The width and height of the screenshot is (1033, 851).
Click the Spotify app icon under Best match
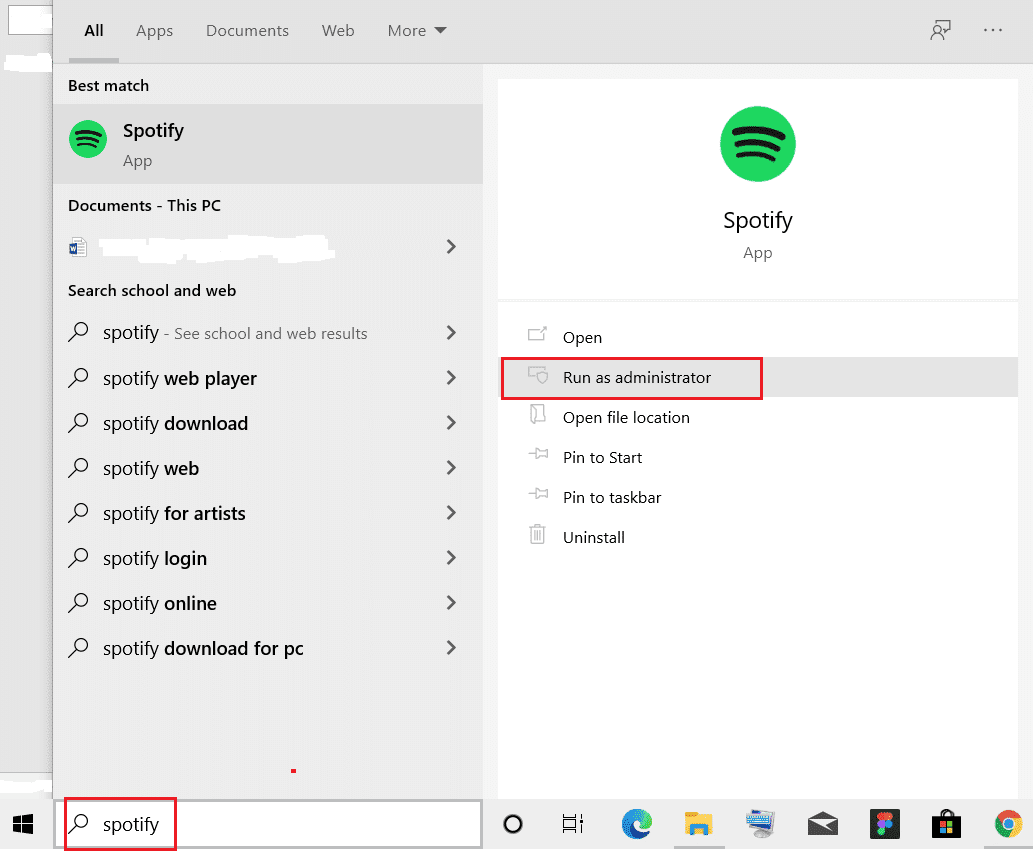tap(88, 139)
